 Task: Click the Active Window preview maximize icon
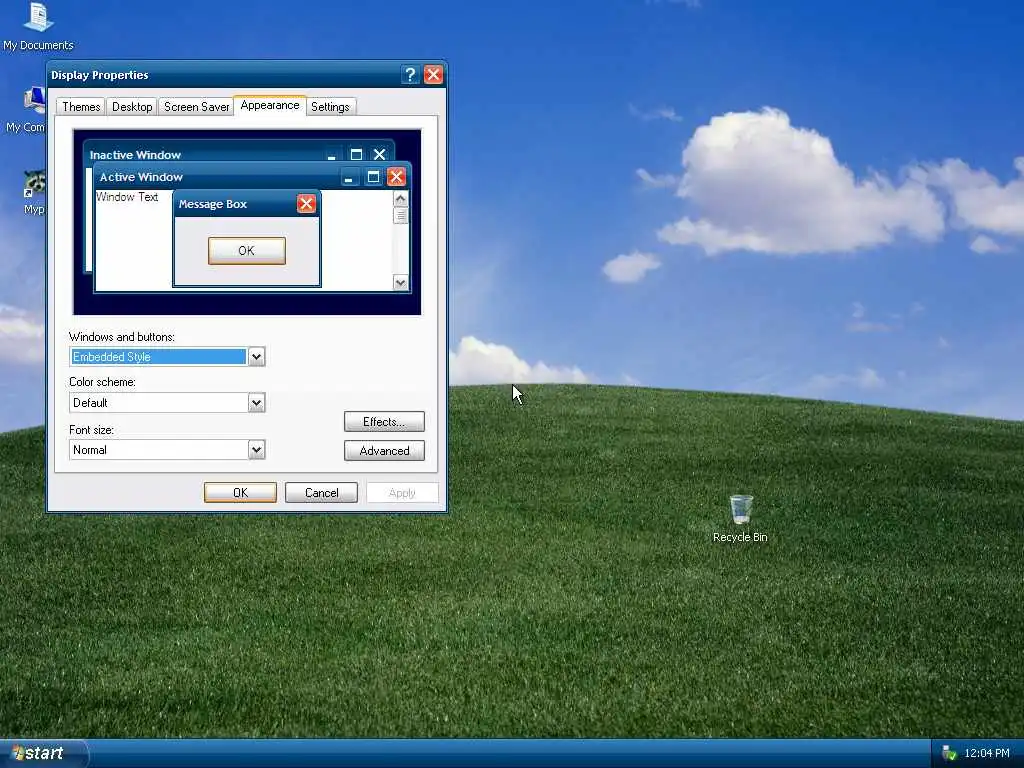[373, 176]
